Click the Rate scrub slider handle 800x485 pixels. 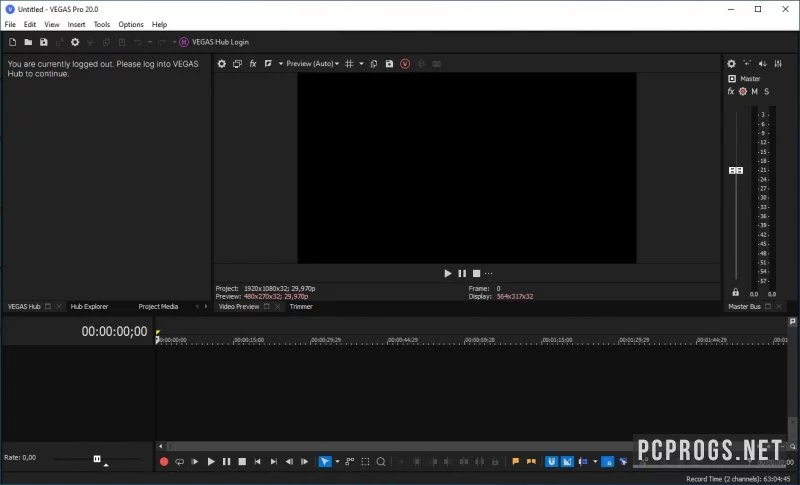[x=97, y=458]
